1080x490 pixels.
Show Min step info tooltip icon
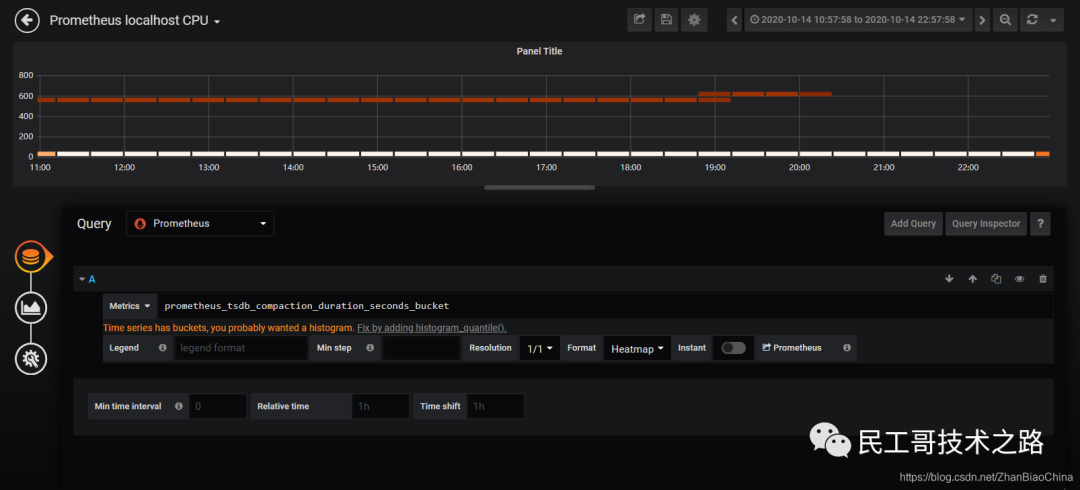pyautogui.click(x=370, y=348)
